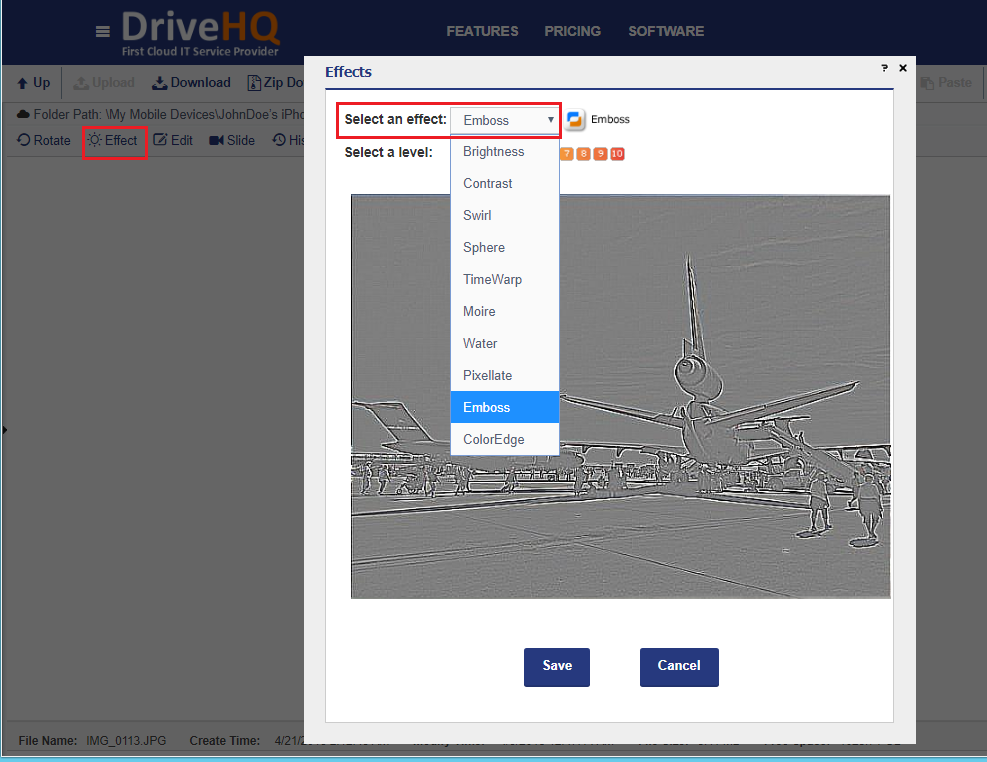Select ColorEdge in the effect list
The image size is (987, 762).
coord(493,440)
